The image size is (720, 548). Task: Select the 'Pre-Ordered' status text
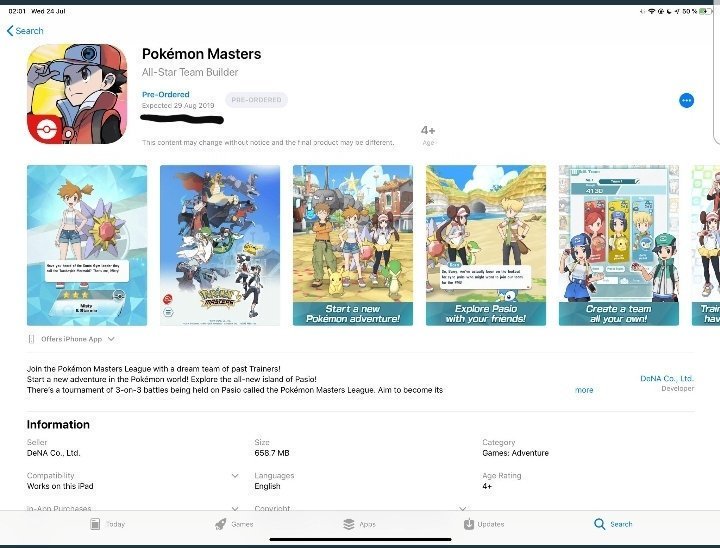click(165, 94)
